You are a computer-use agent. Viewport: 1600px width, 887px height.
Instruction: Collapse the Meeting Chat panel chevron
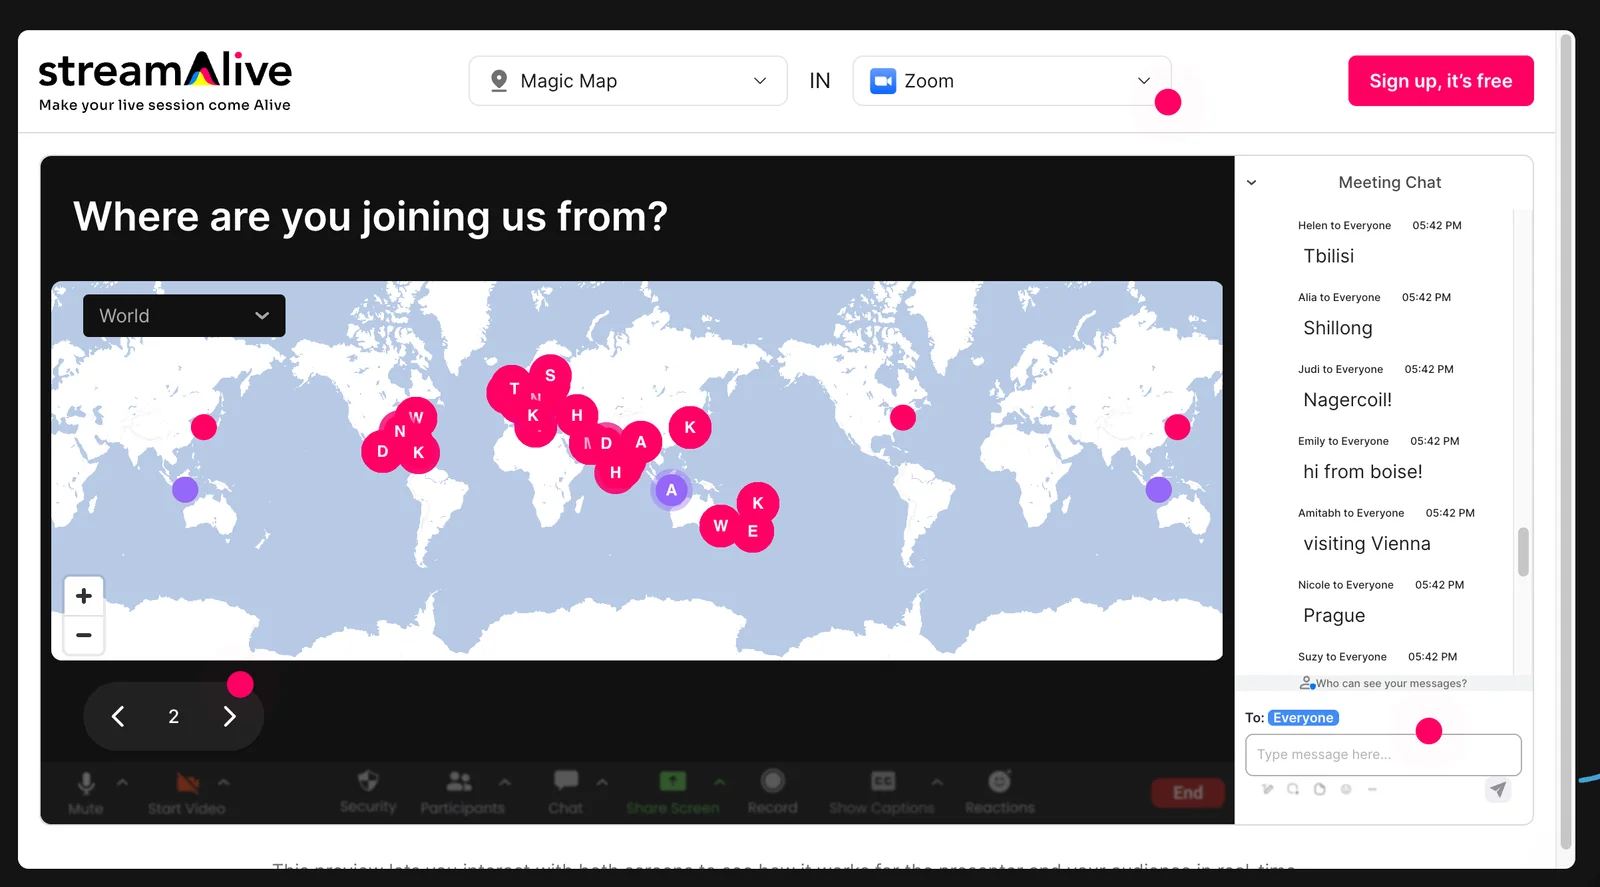[1251, 183]
